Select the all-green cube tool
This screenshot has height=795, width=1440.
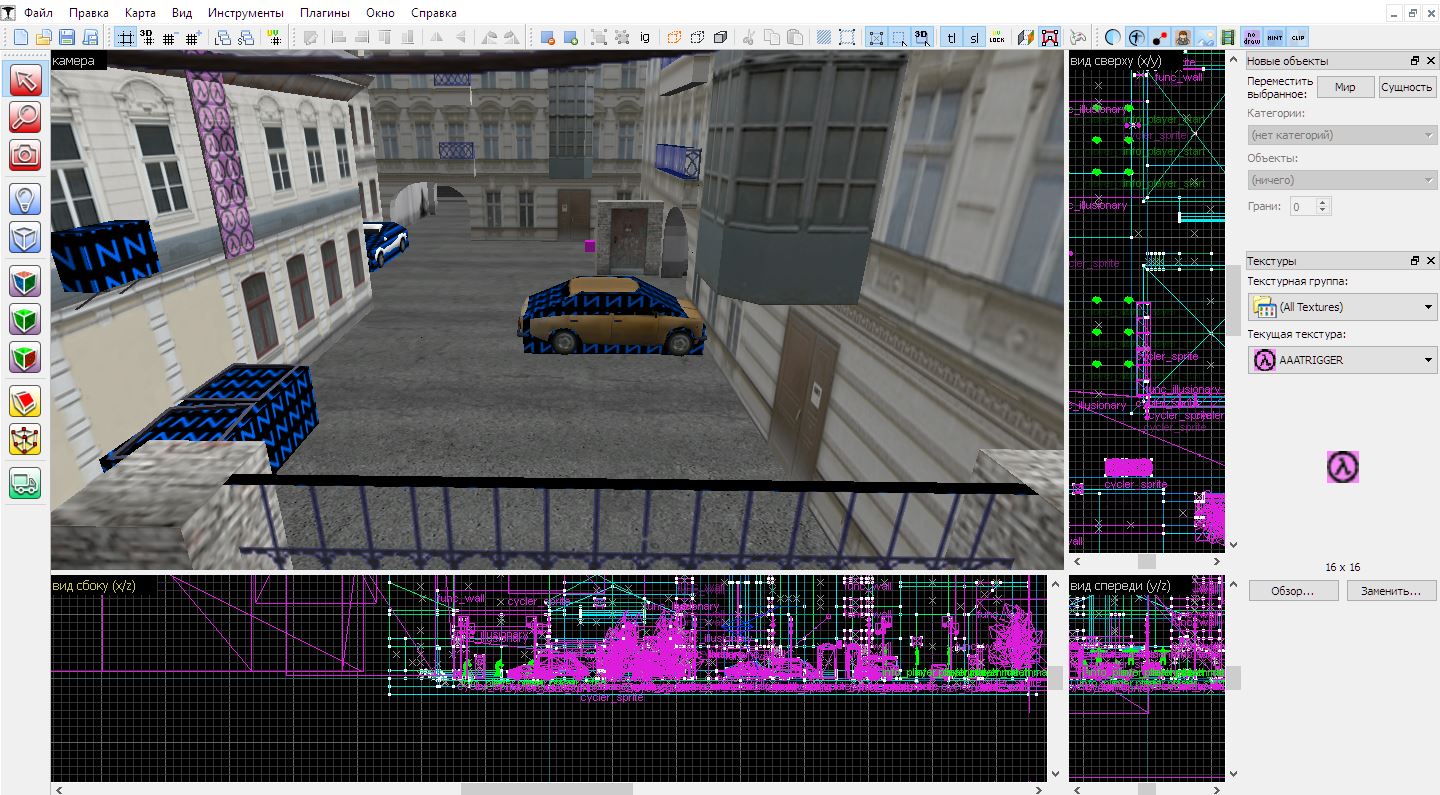coord(25,319)
